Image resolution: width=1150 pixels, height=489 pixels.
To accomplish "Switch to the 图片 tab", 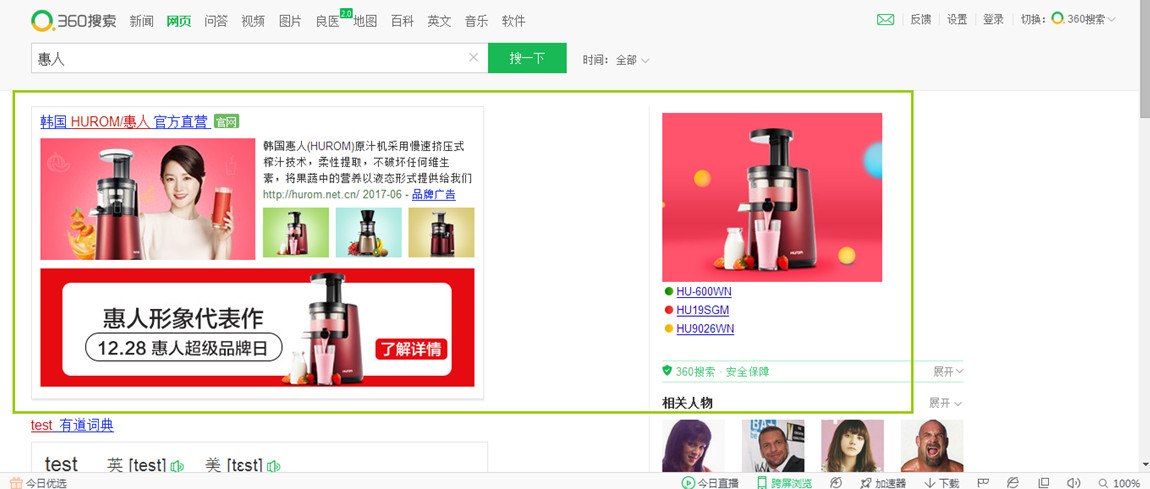I will coord(290,21).
